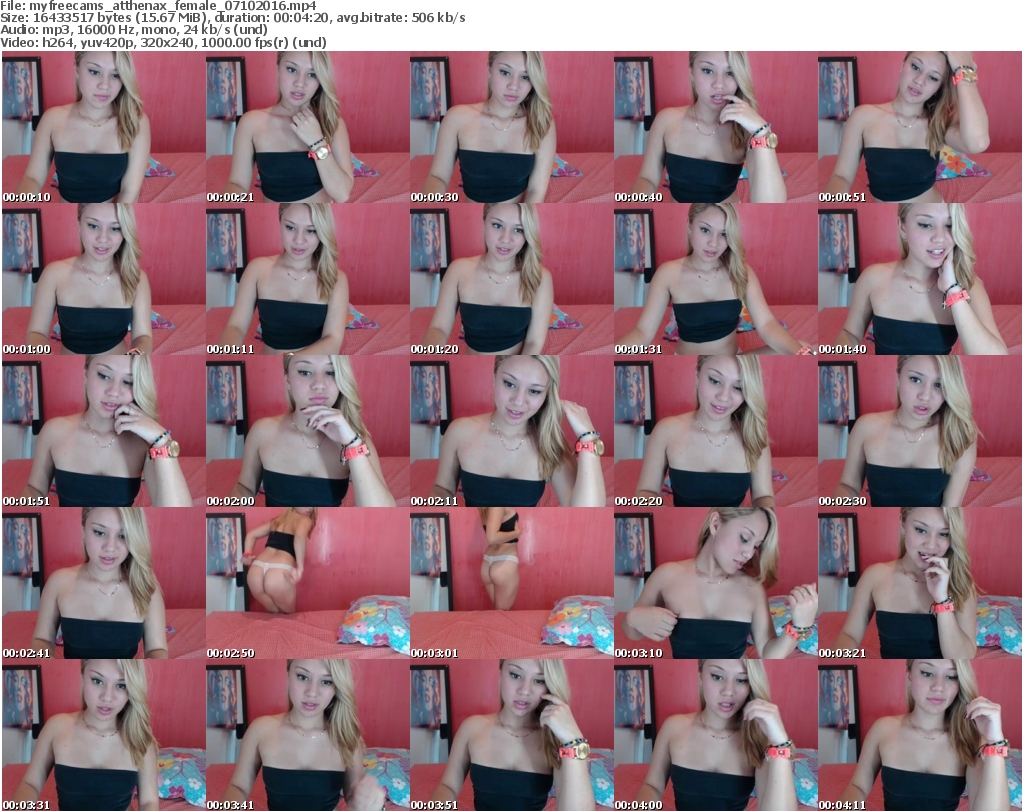Select the thumbnail stamped 00:02:30
Screen dimensions: 1024x811
(x=920, y=431)
